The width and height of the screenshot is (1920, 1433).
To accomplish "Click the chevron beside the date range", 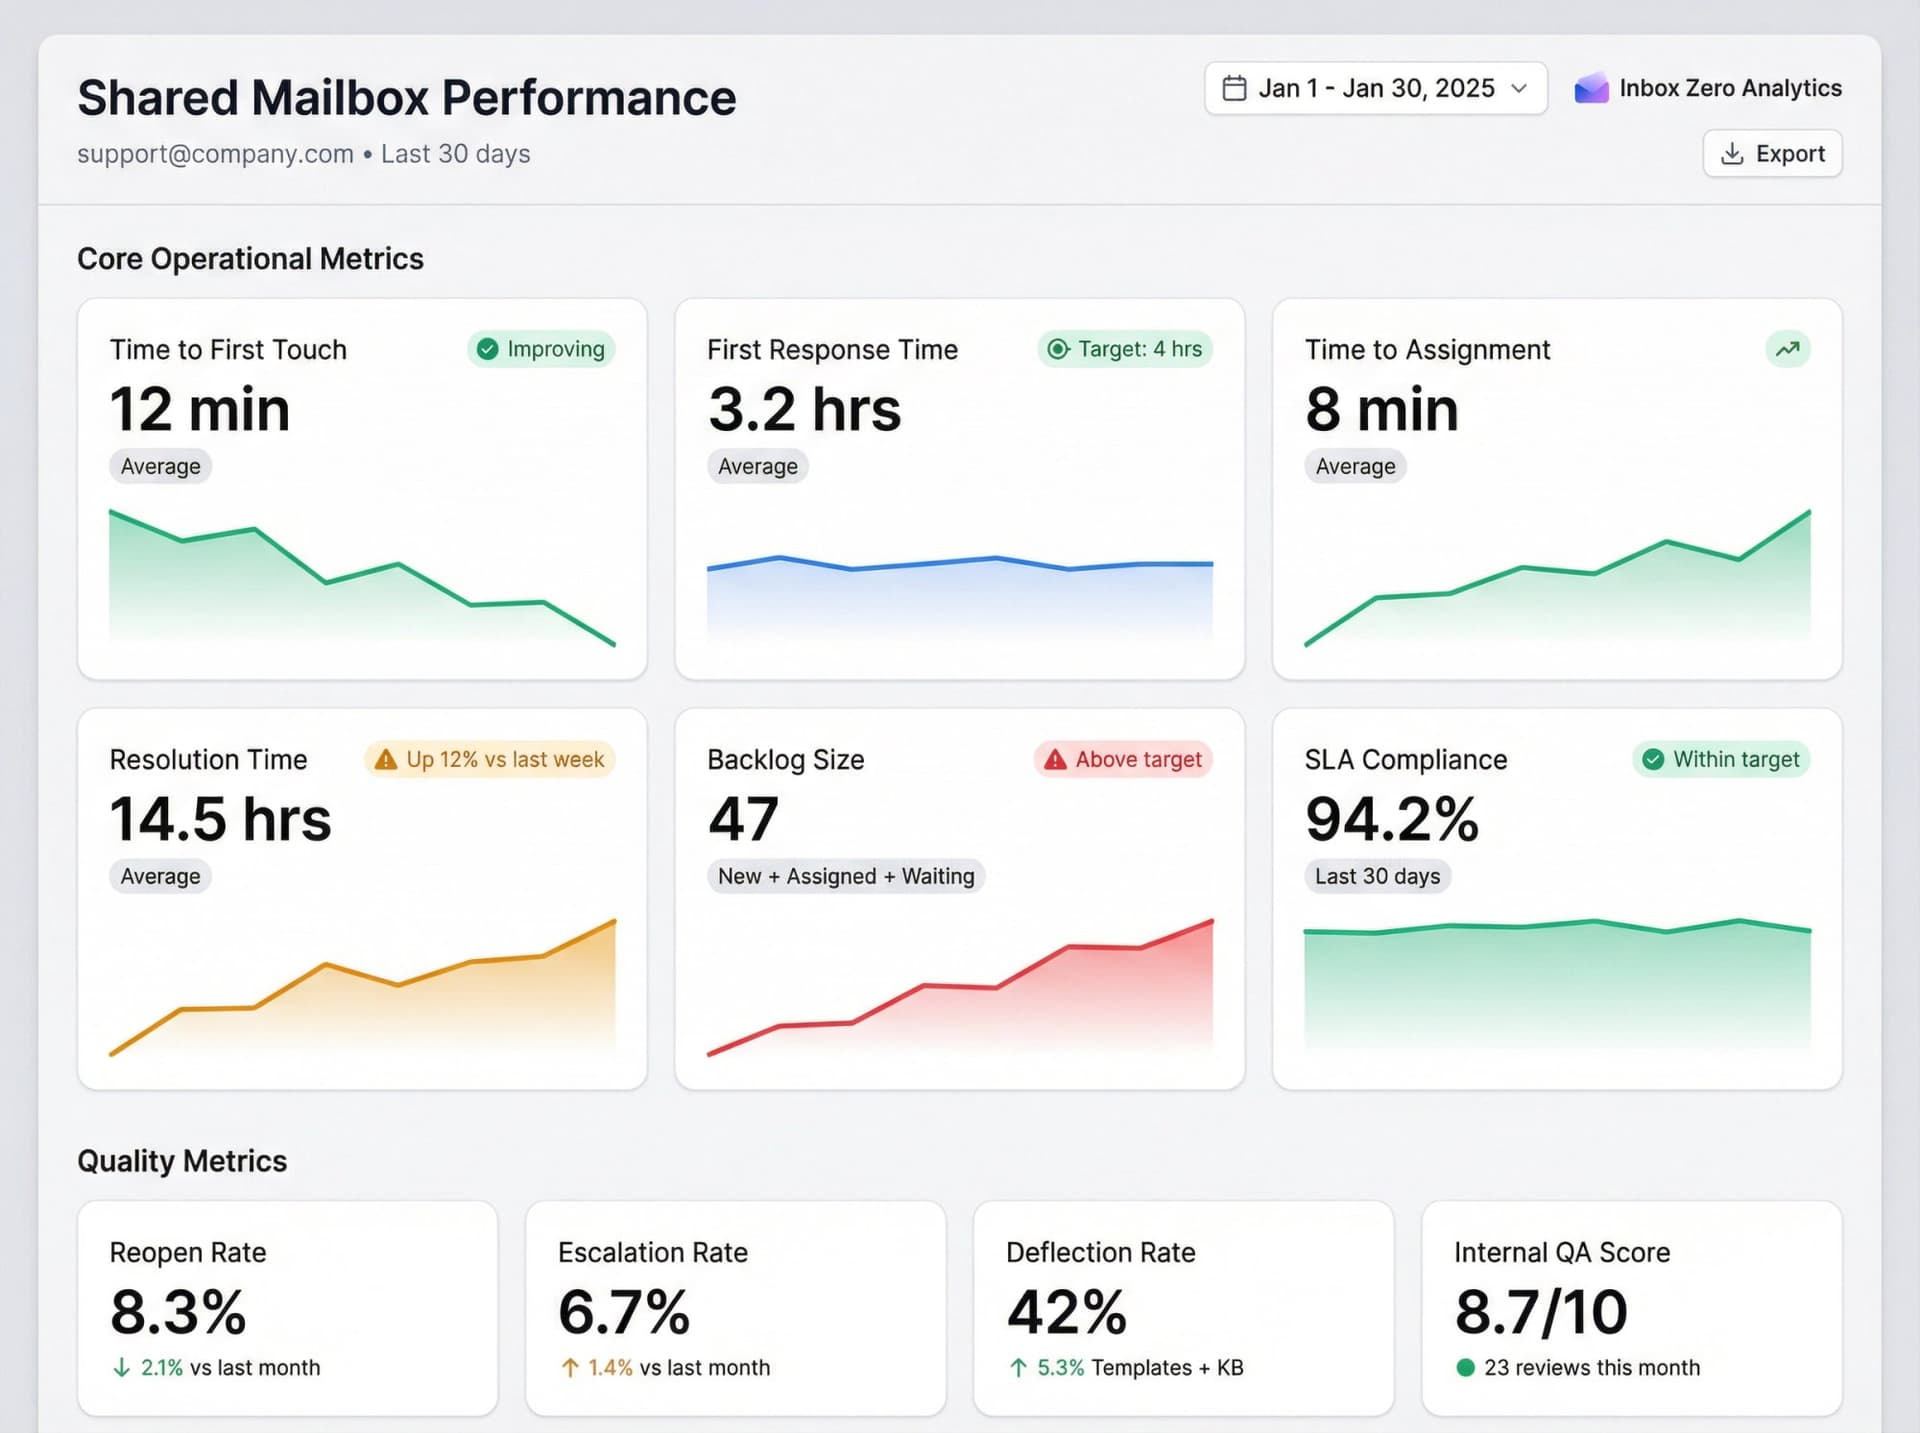I will click(x=1518, y=88).
